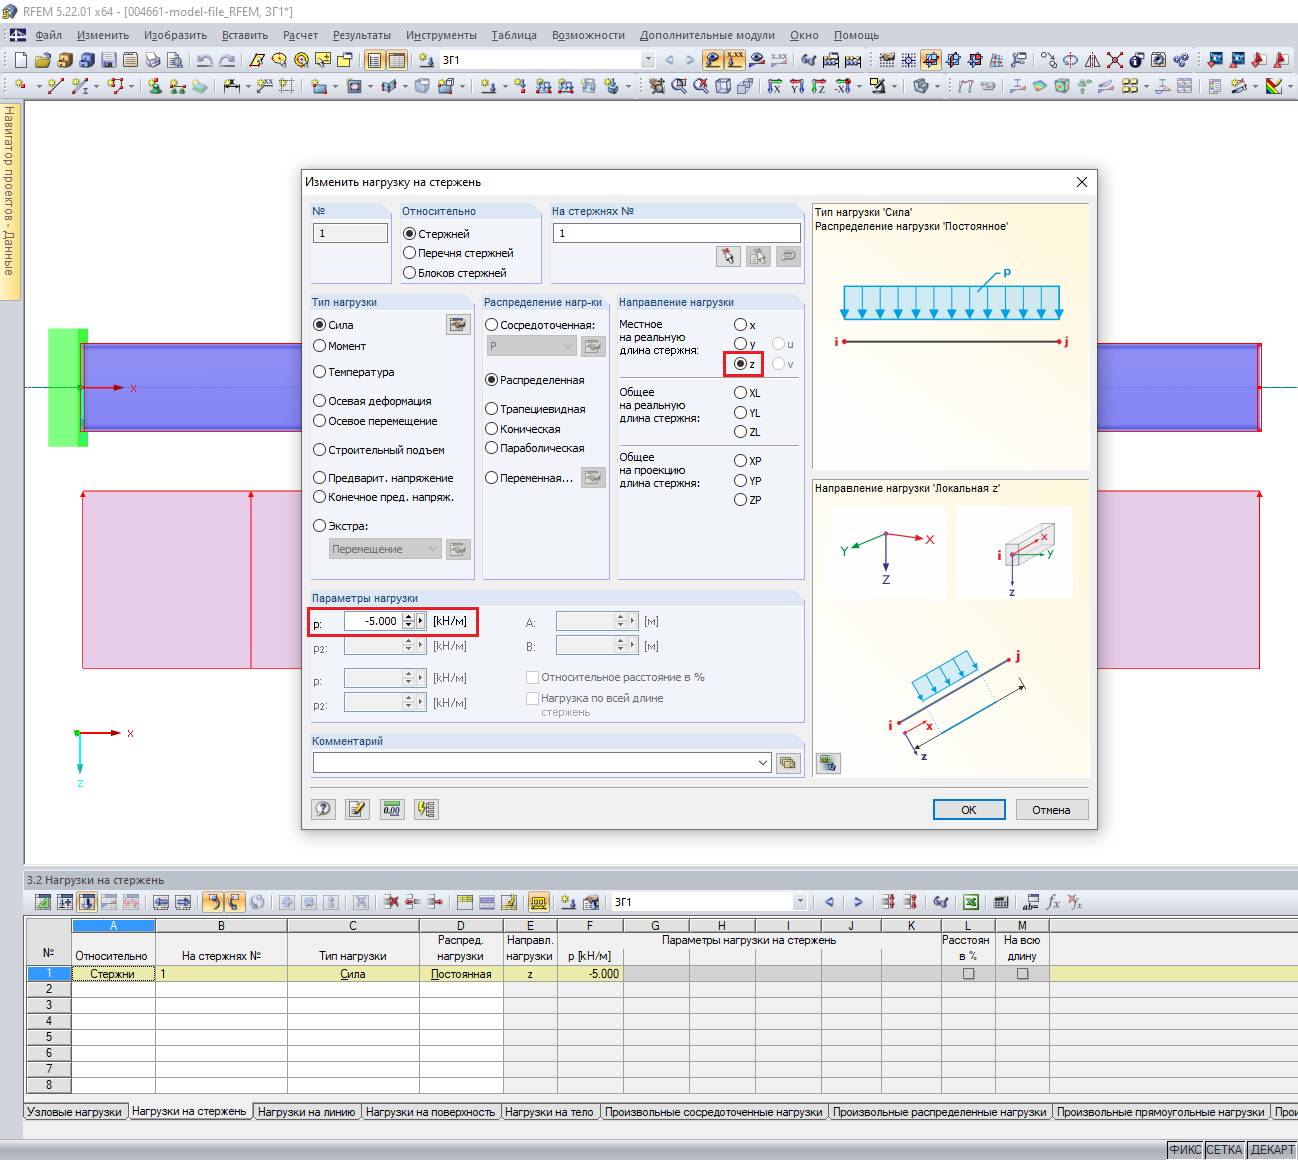The image size is (1298, 1160).
Task: Switch to 'Нагрузки на поверхность' tab
Action: [430, 1112]
